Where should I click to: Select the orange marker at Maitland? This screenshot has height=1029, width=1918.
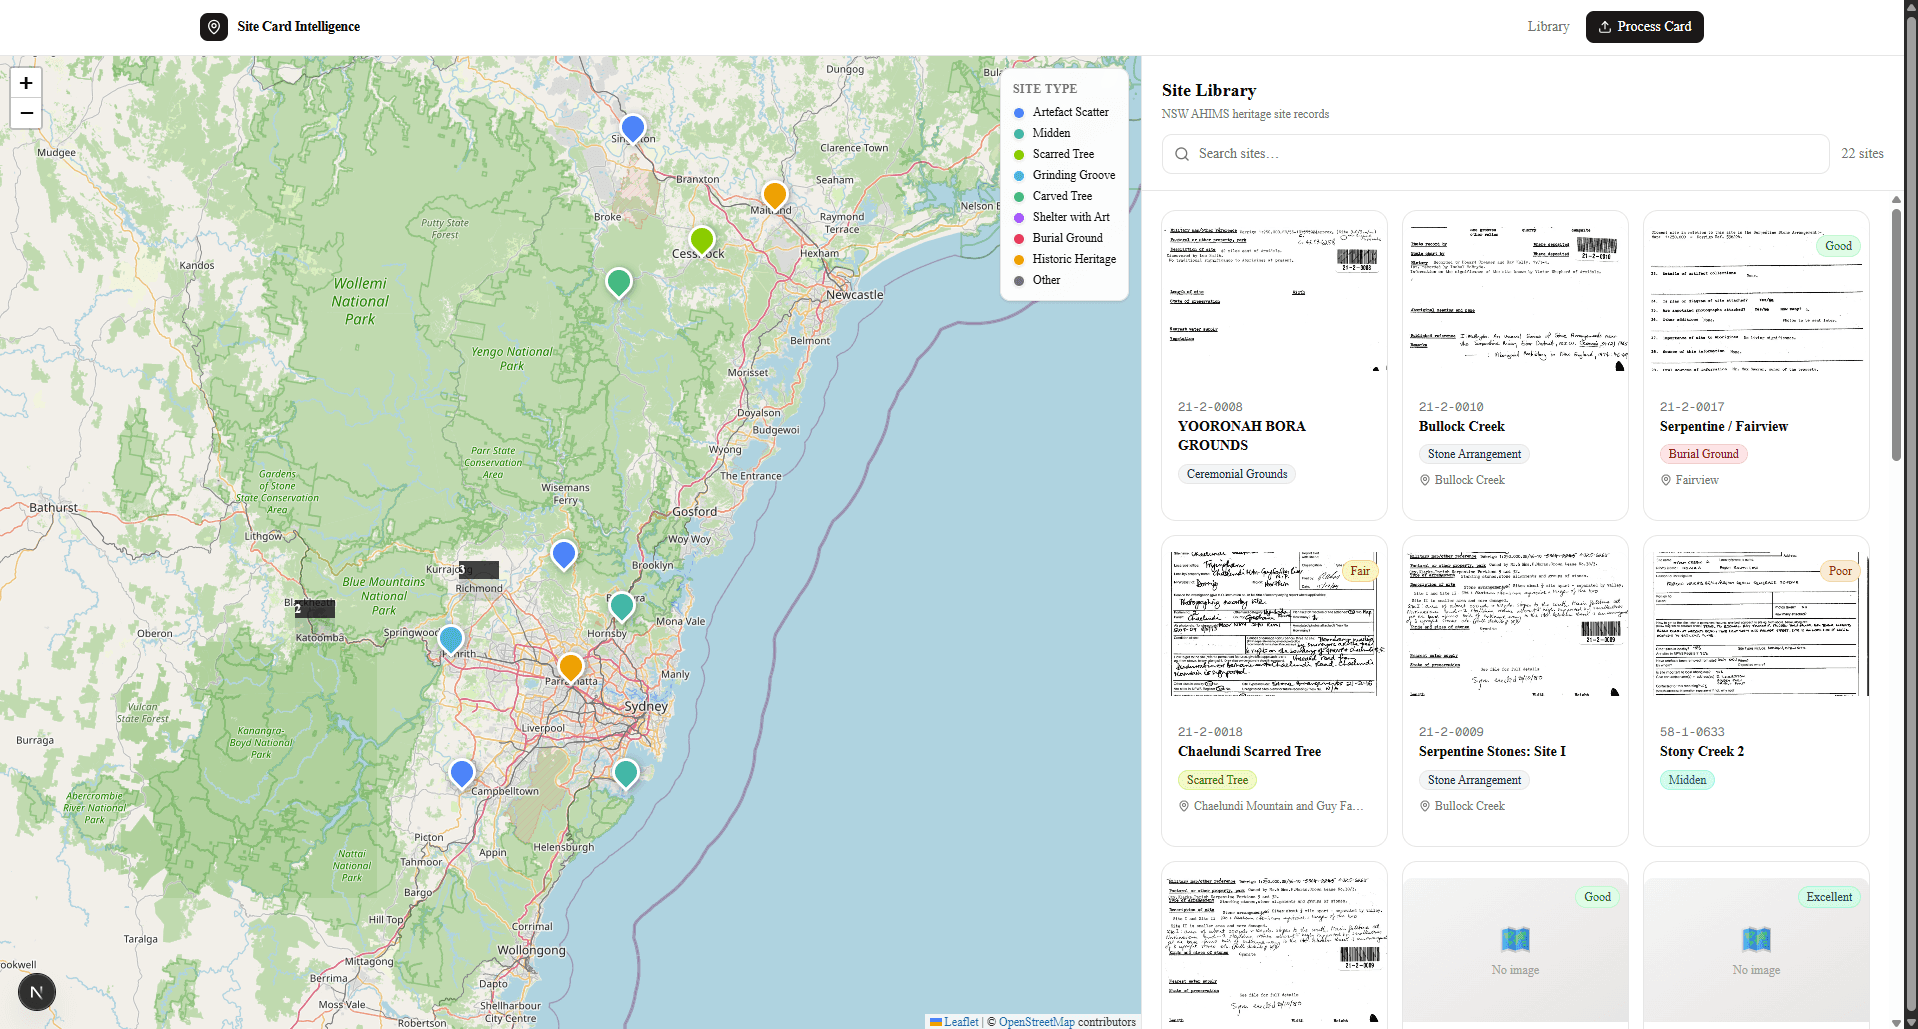[x=774, y=194]
